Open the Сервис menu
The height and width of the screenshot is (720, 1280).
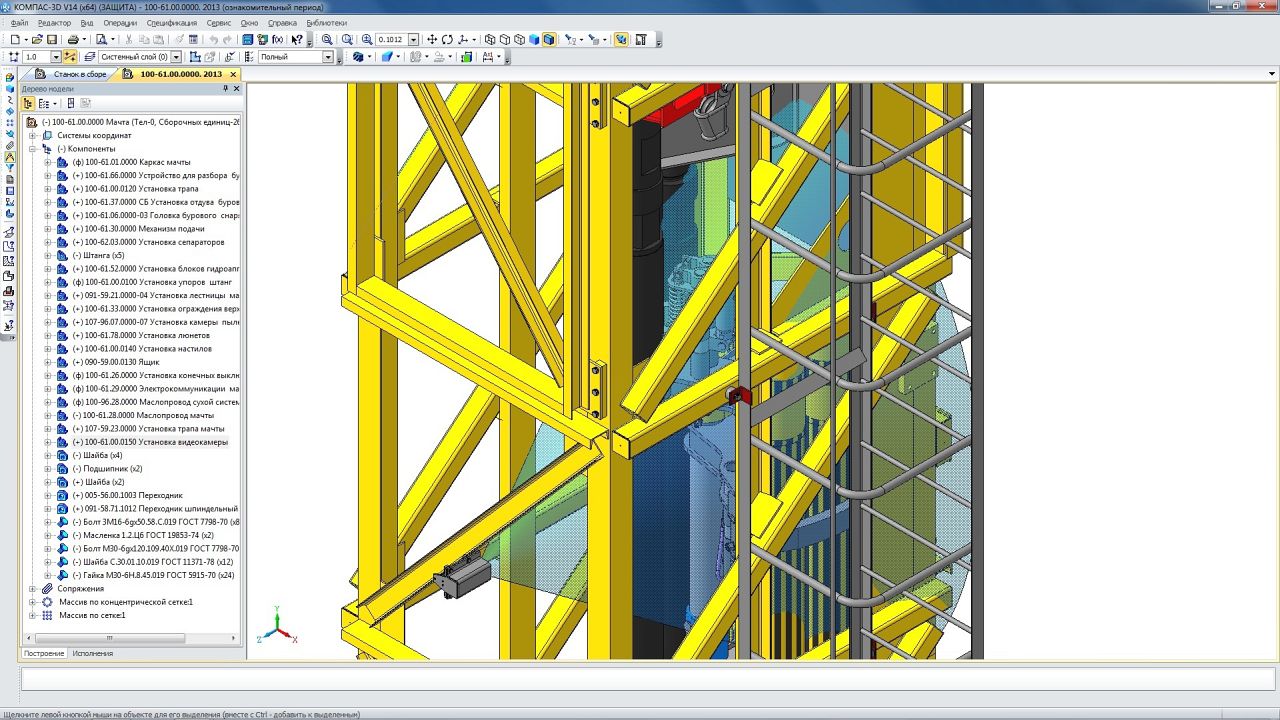coord(219,22)
